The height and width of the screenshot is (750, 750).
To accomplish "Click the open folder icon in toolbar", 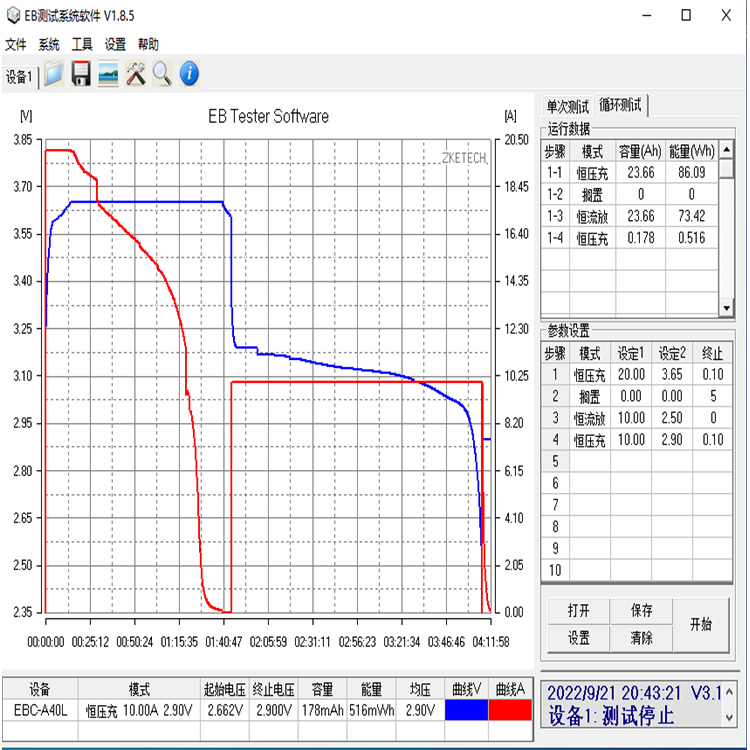I will coord(54,74).
